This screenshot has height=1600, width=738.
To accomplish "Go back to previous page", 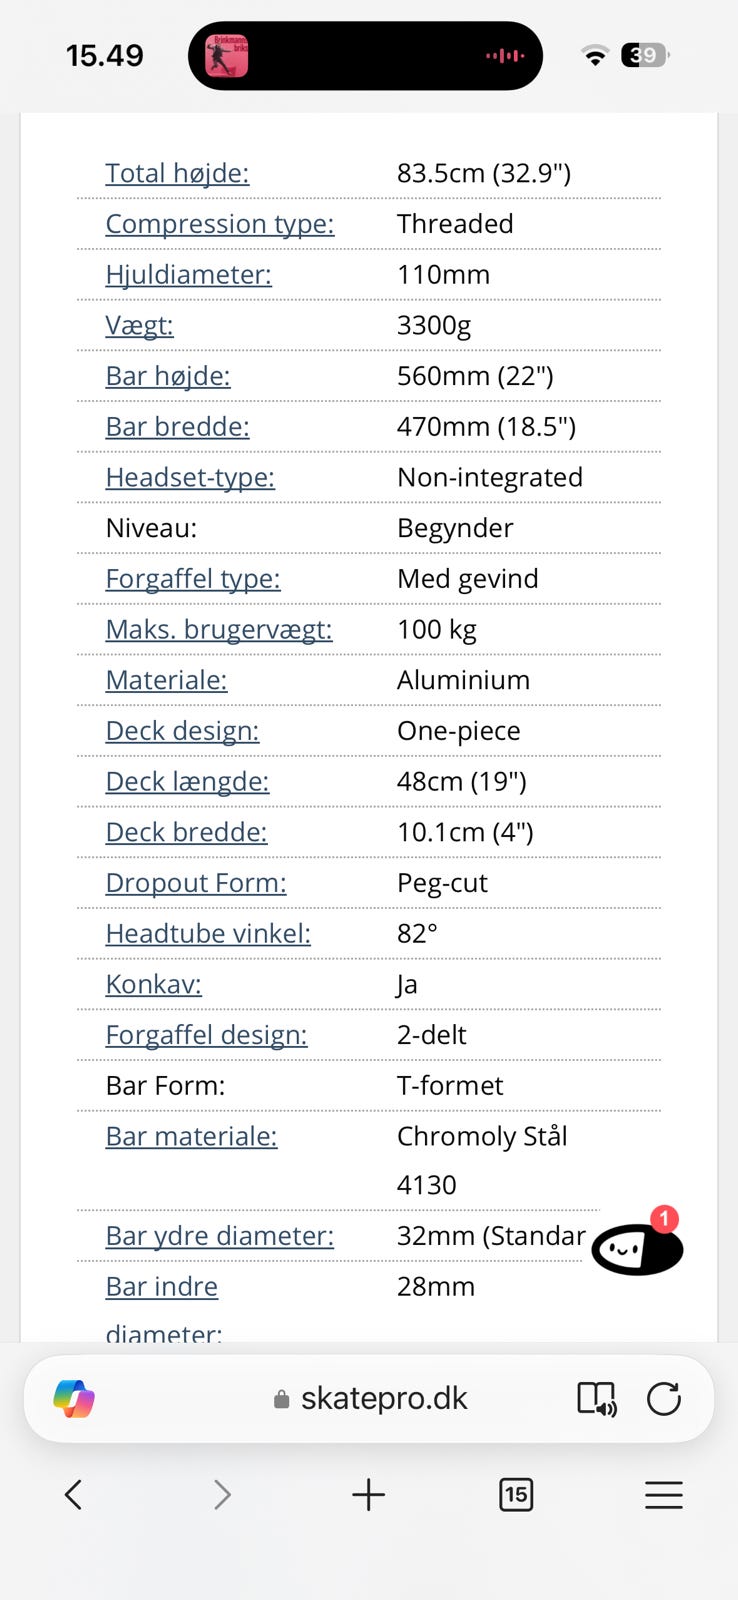I will coord(73,1495).
